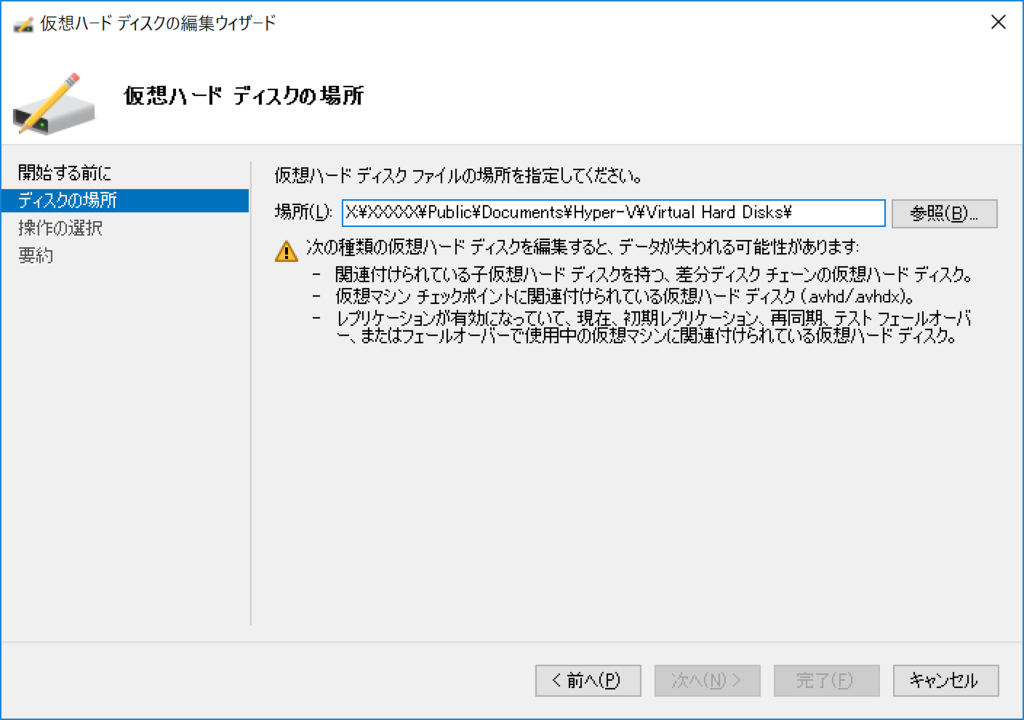Focus the 場所(L) path input field
The width and height of the screenshot is (1024, 720).
click(x=613, y=213)
